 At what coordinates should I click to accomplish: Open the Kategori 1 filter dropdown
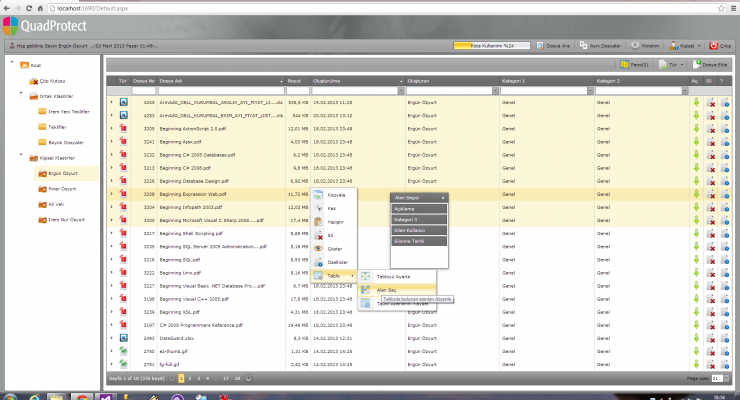590,91
